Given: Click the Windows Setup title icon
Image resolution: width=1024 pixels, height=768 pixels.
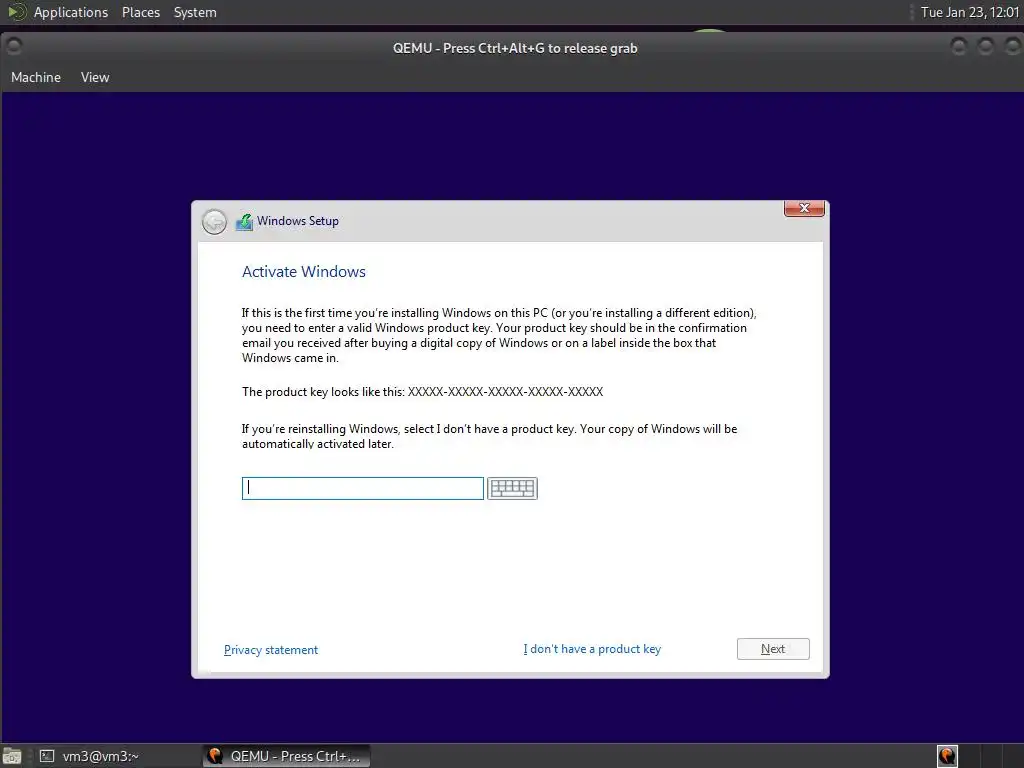Looking at the screenshot, I should (x=244, y=221).
